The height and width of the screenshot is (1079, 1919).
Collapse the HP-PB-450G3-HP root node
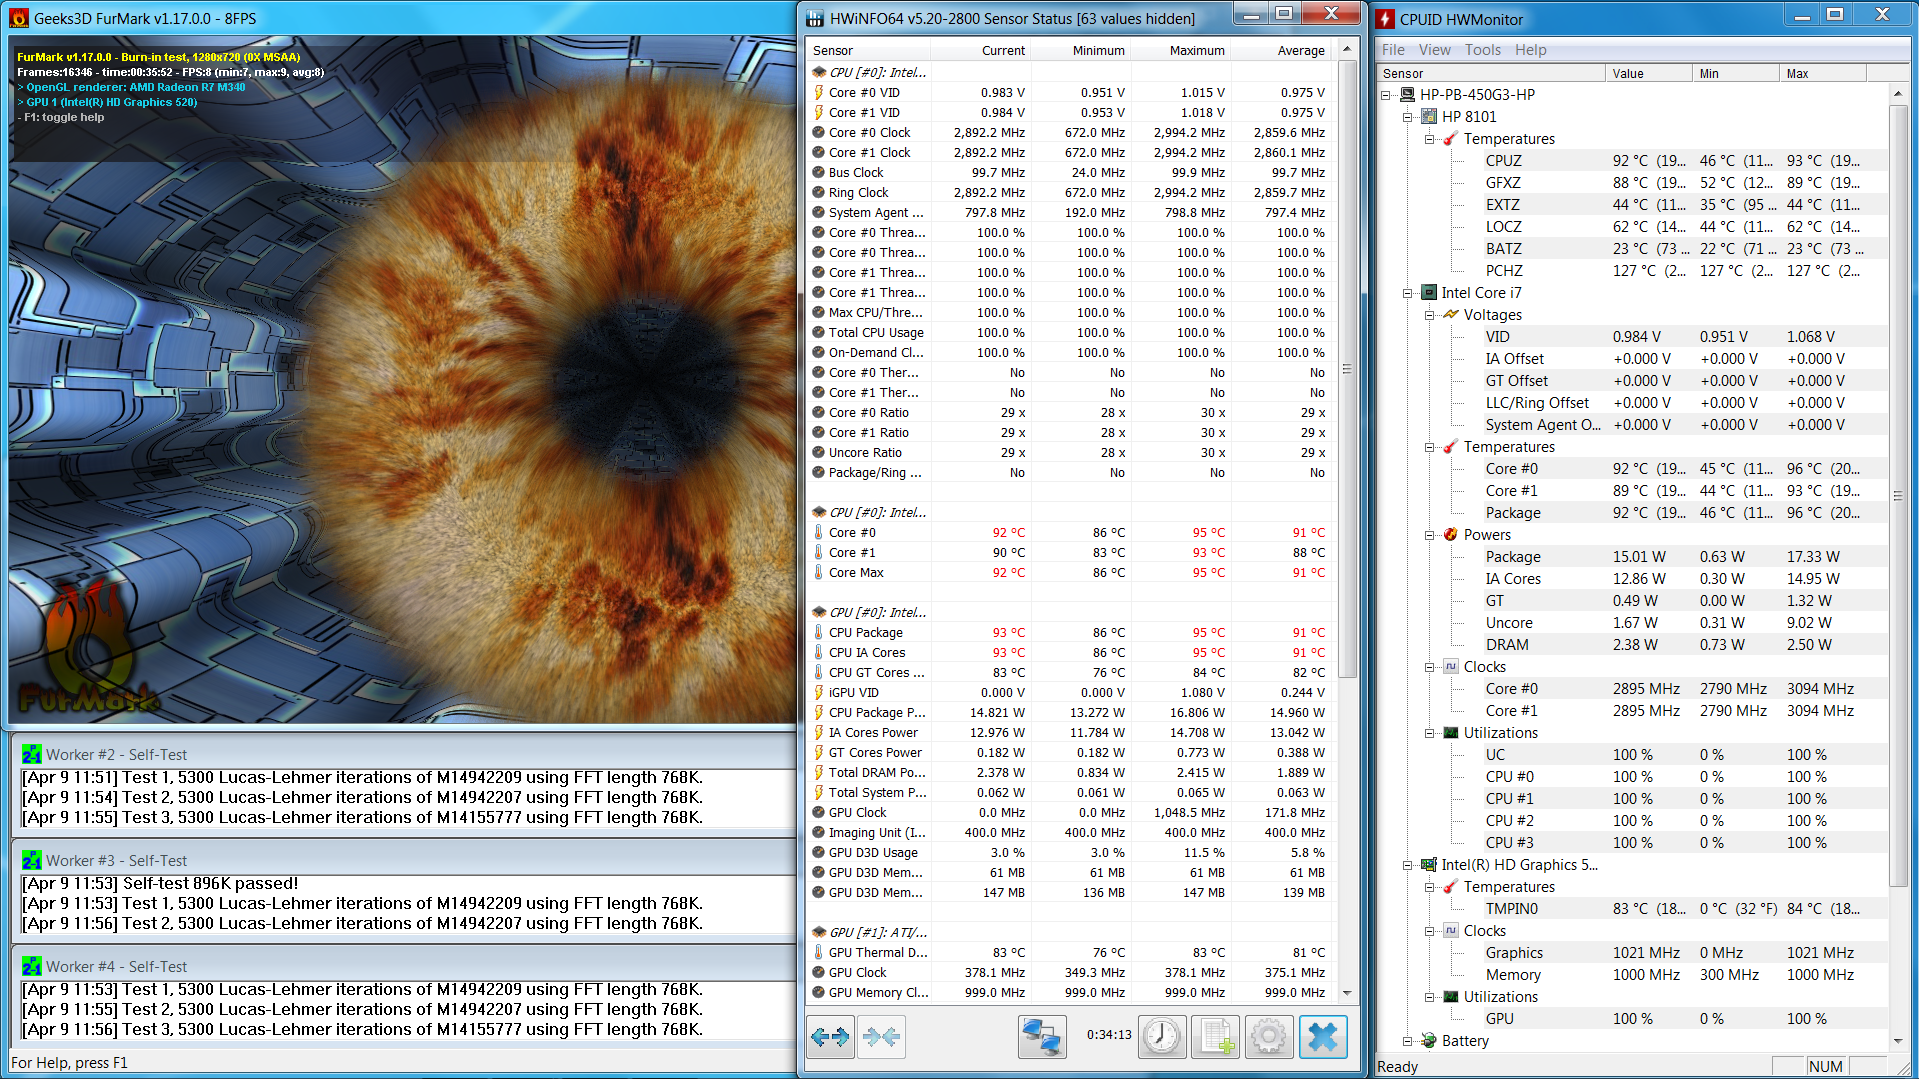[1386, 95]
